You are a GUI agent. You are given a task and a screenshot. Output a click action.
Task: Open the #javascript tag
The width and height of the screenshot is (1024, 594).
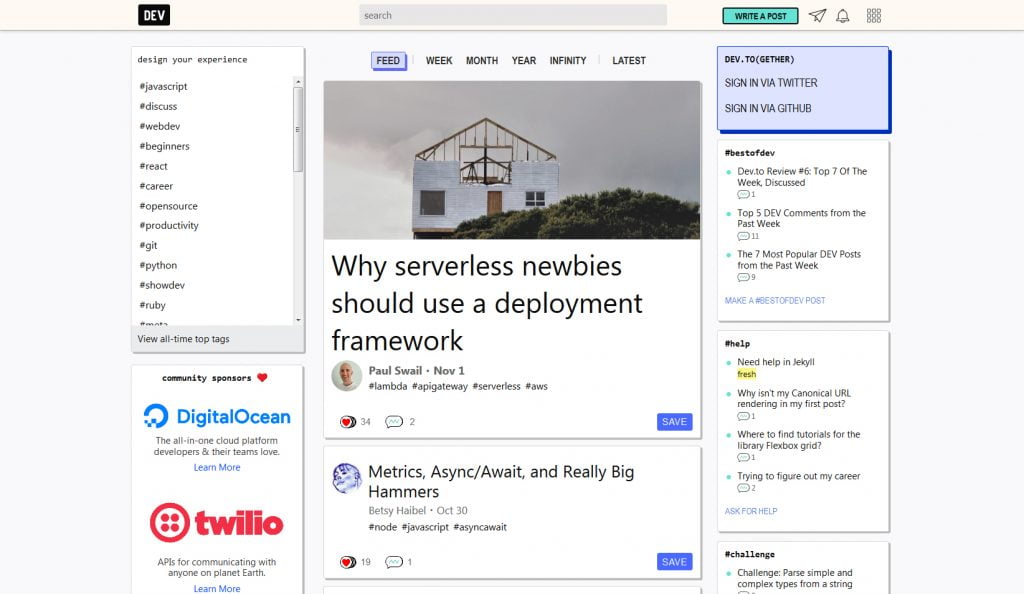coord(164,87)
